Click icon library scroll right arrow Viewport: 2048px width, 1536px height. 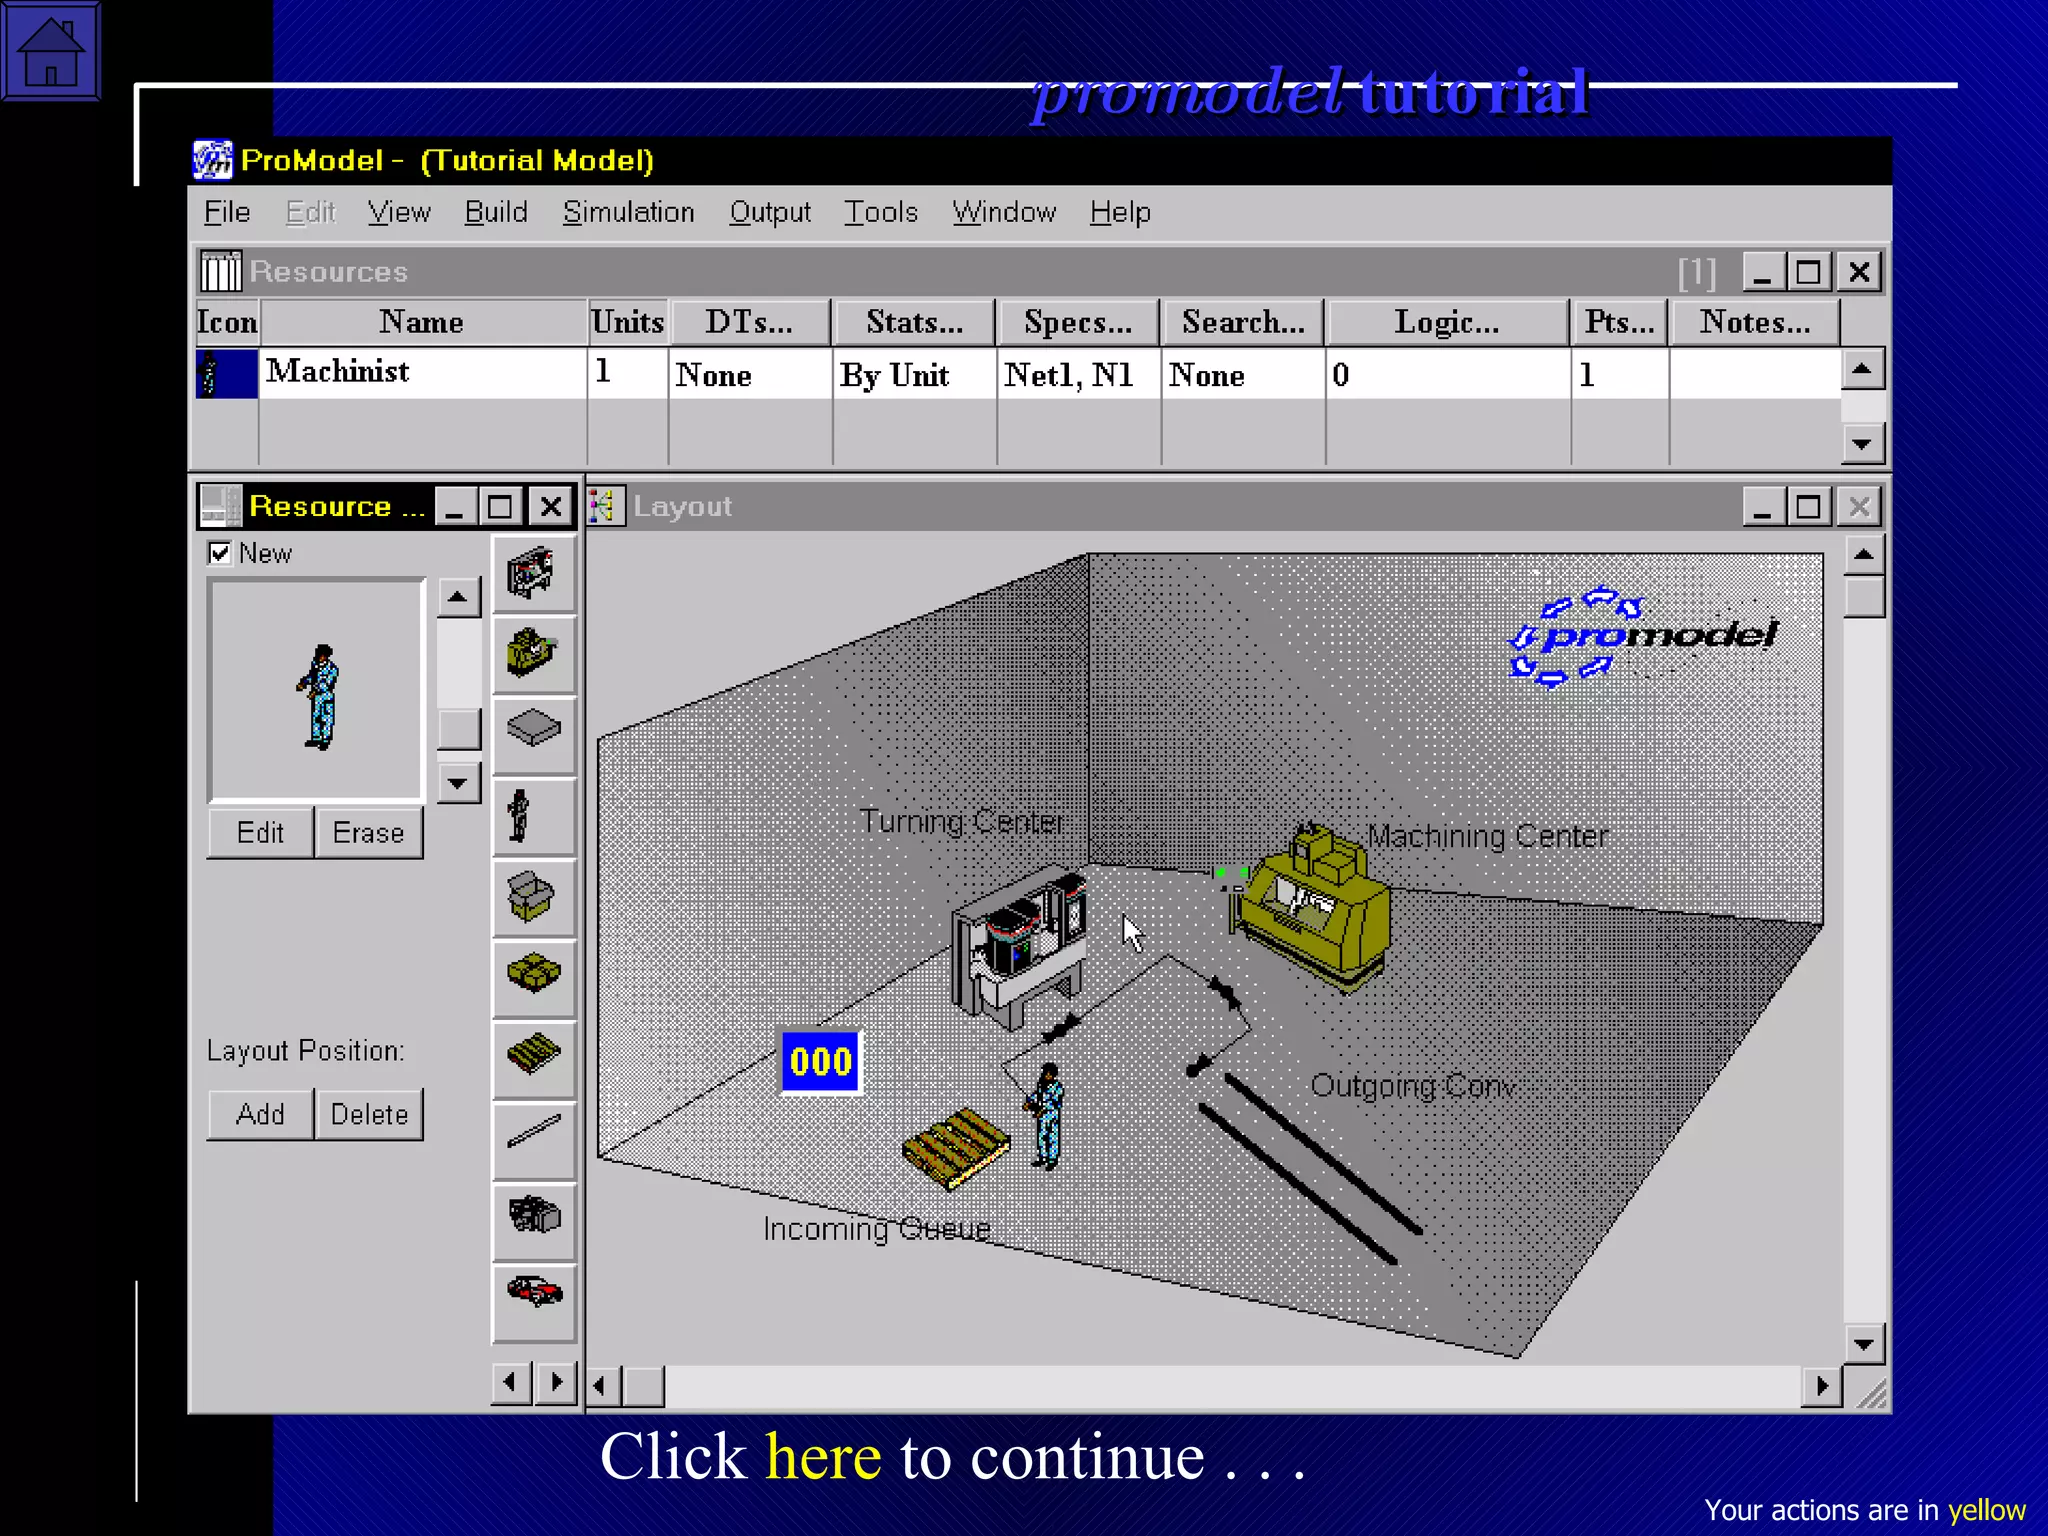coord(557,1383)
